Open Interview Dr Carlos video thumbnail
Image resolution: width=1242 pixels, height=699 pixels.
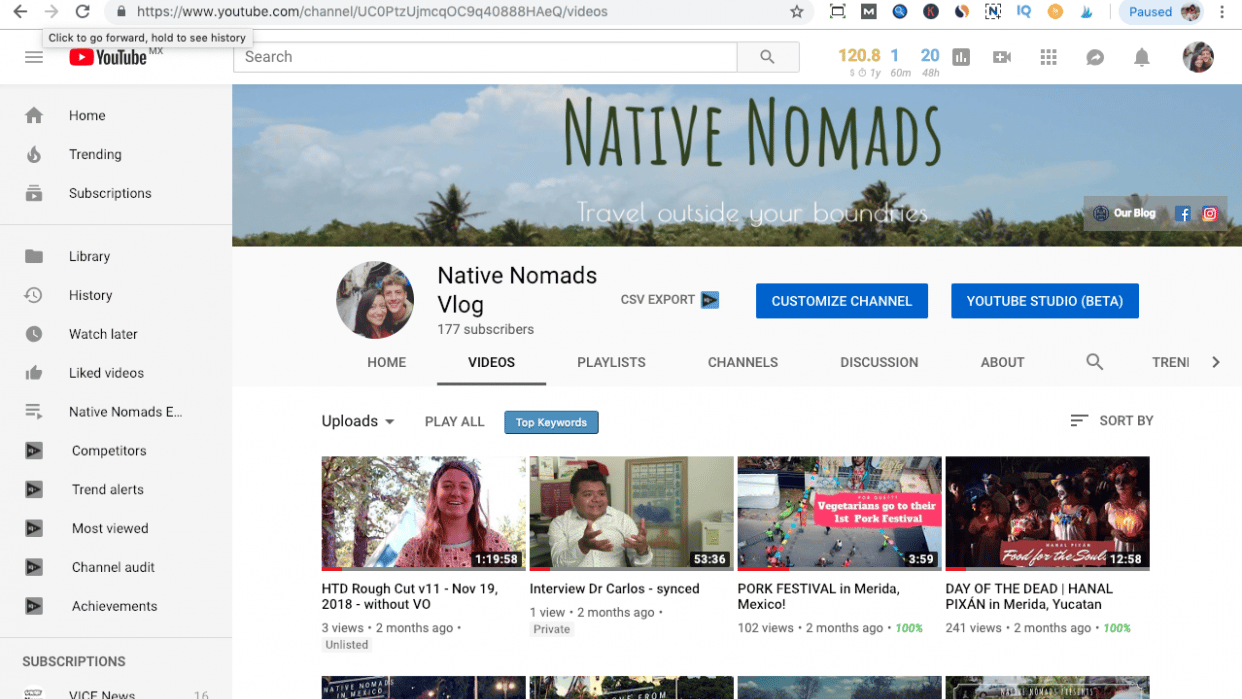point(631,513)
